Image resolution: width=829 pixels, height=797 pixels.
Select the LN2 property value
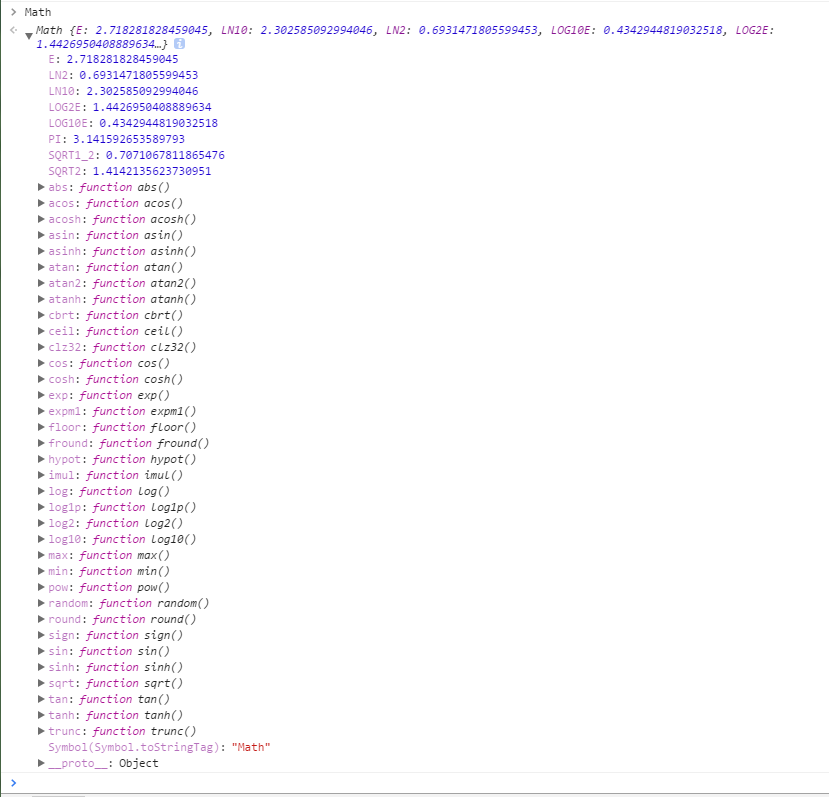coord(139,75)
